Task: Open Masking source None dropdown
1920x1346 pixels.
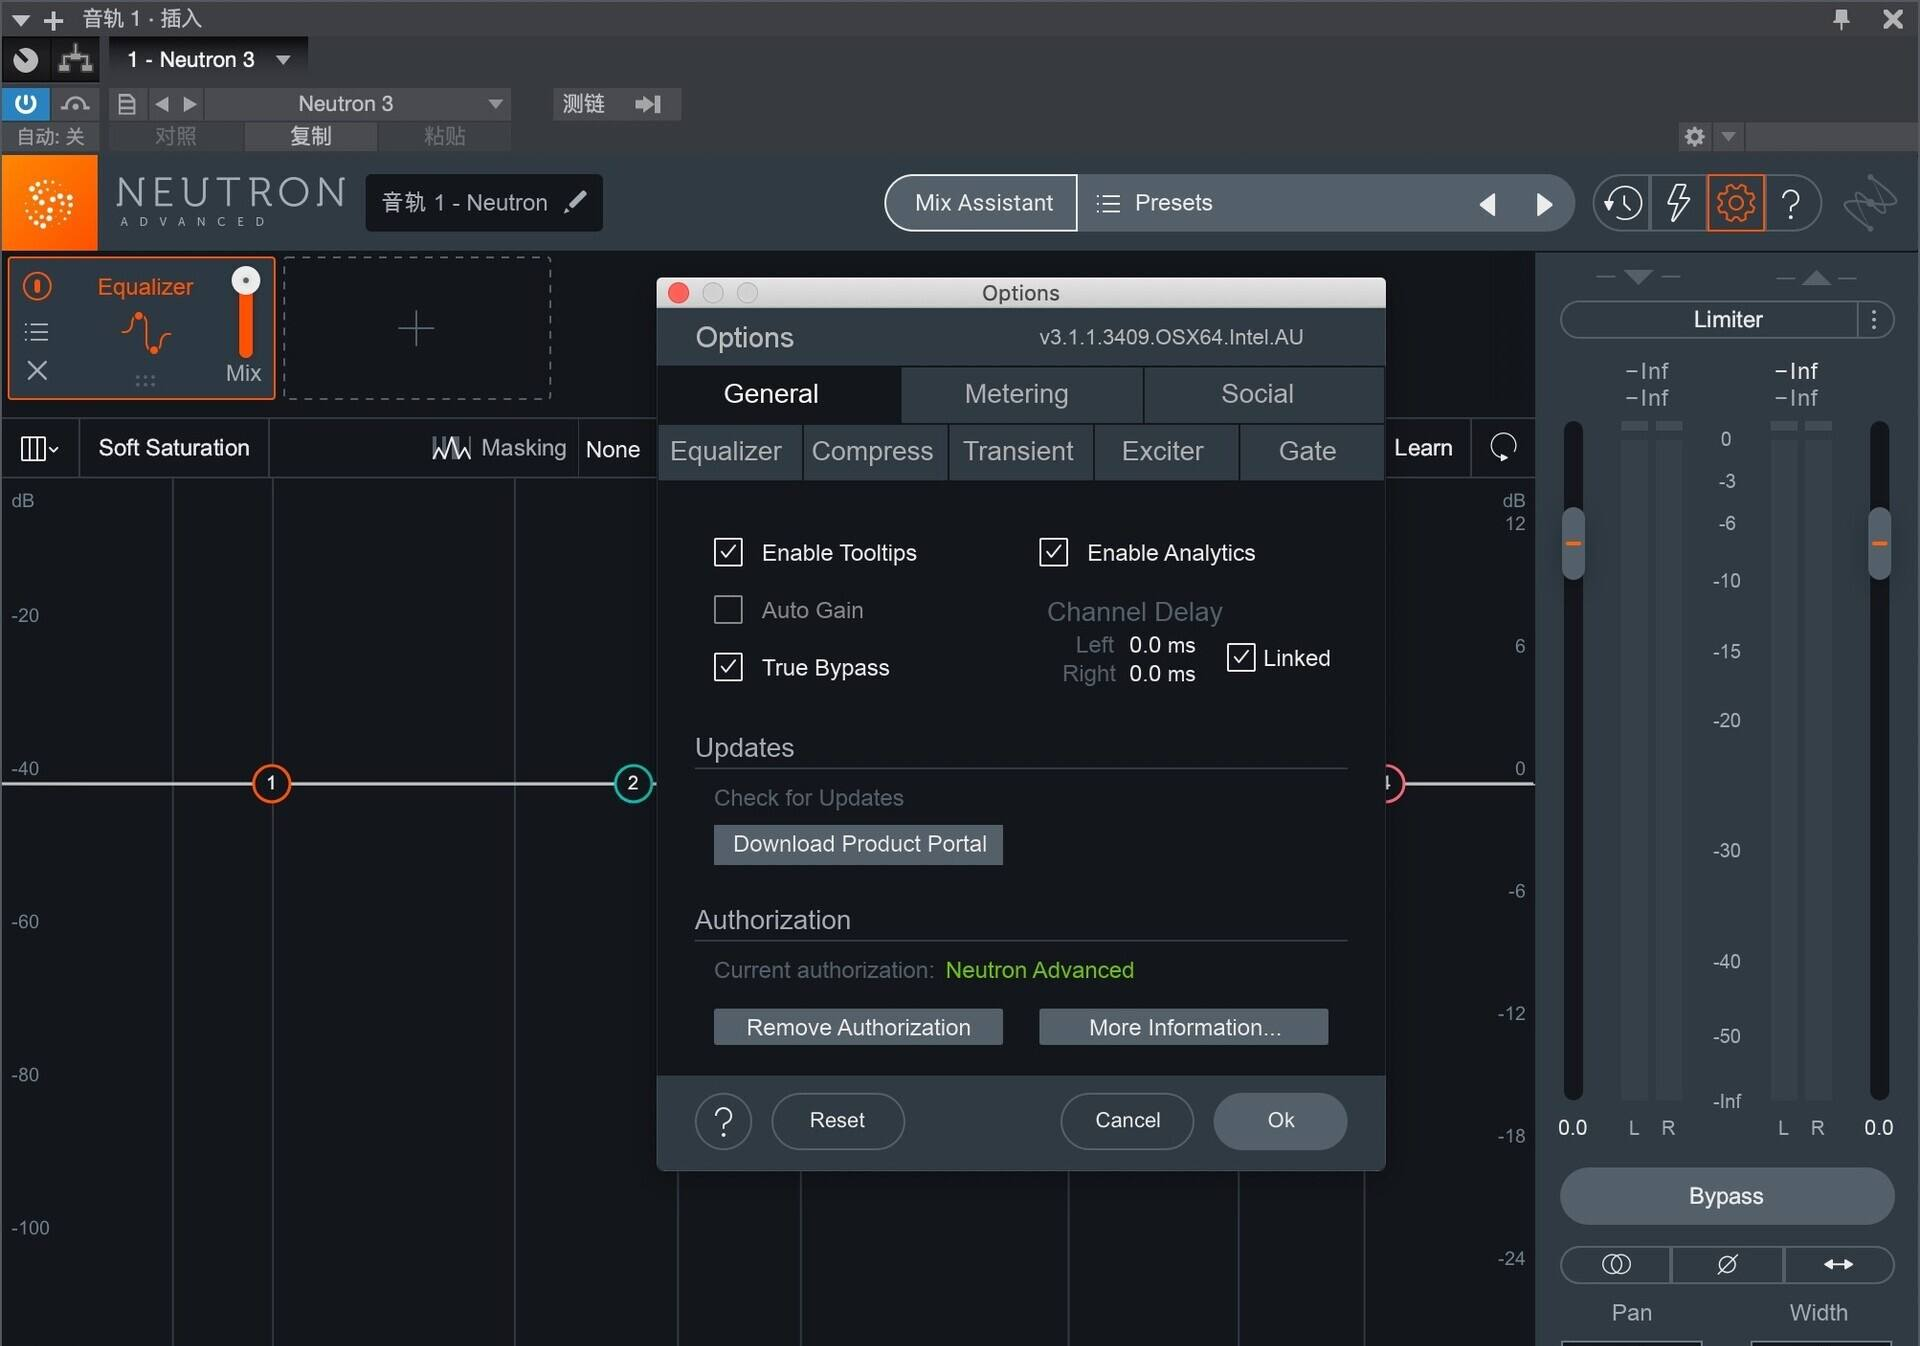Action: 612,449
